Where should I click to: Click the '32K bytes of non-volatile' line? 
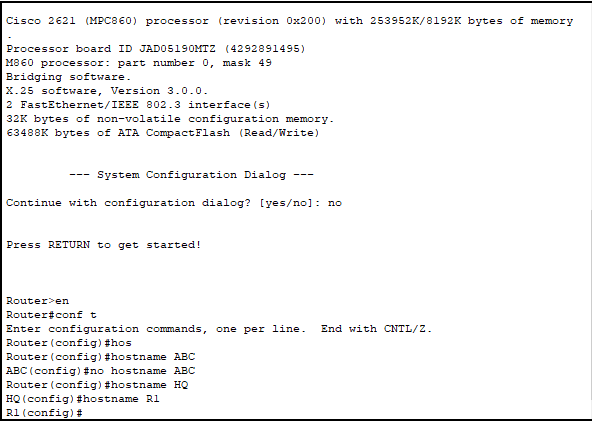coord(170,119)
